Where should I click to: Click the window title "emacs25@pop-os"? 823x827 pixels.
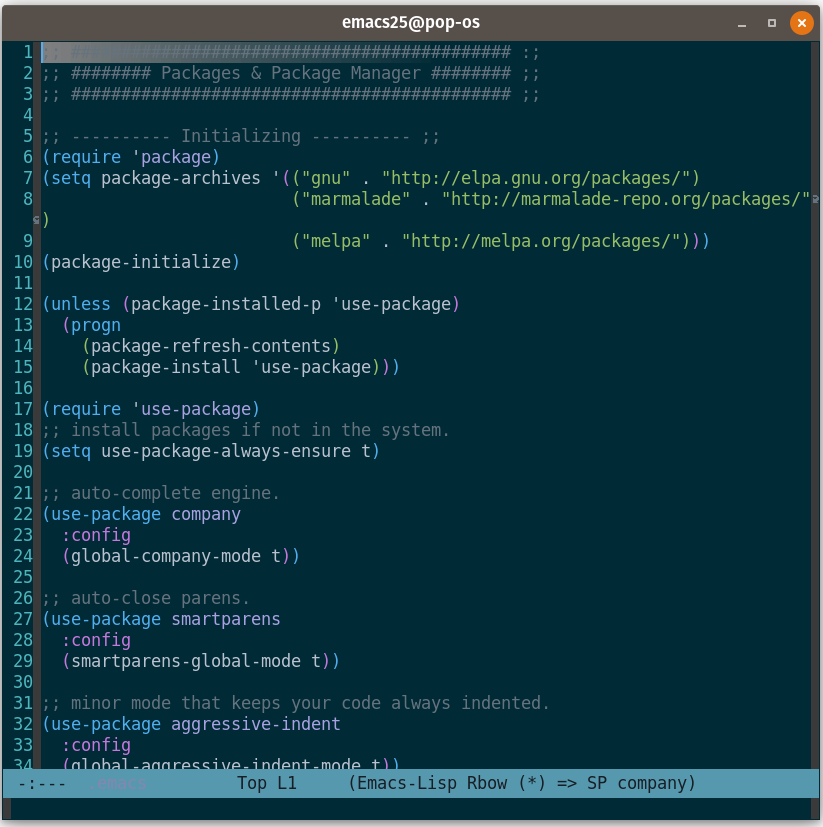pos(411,23)
